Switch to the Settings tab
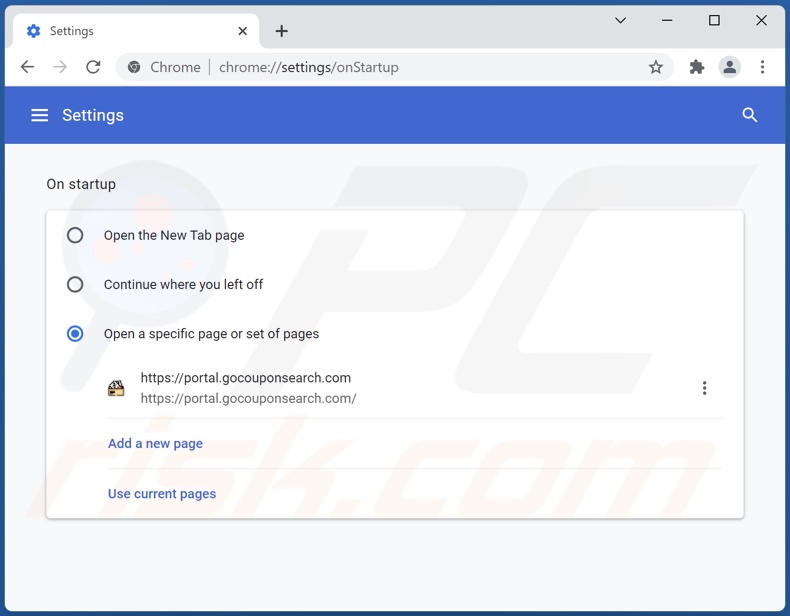The height and width of the screenshot is (616, 790). click(x=130, y=31)
